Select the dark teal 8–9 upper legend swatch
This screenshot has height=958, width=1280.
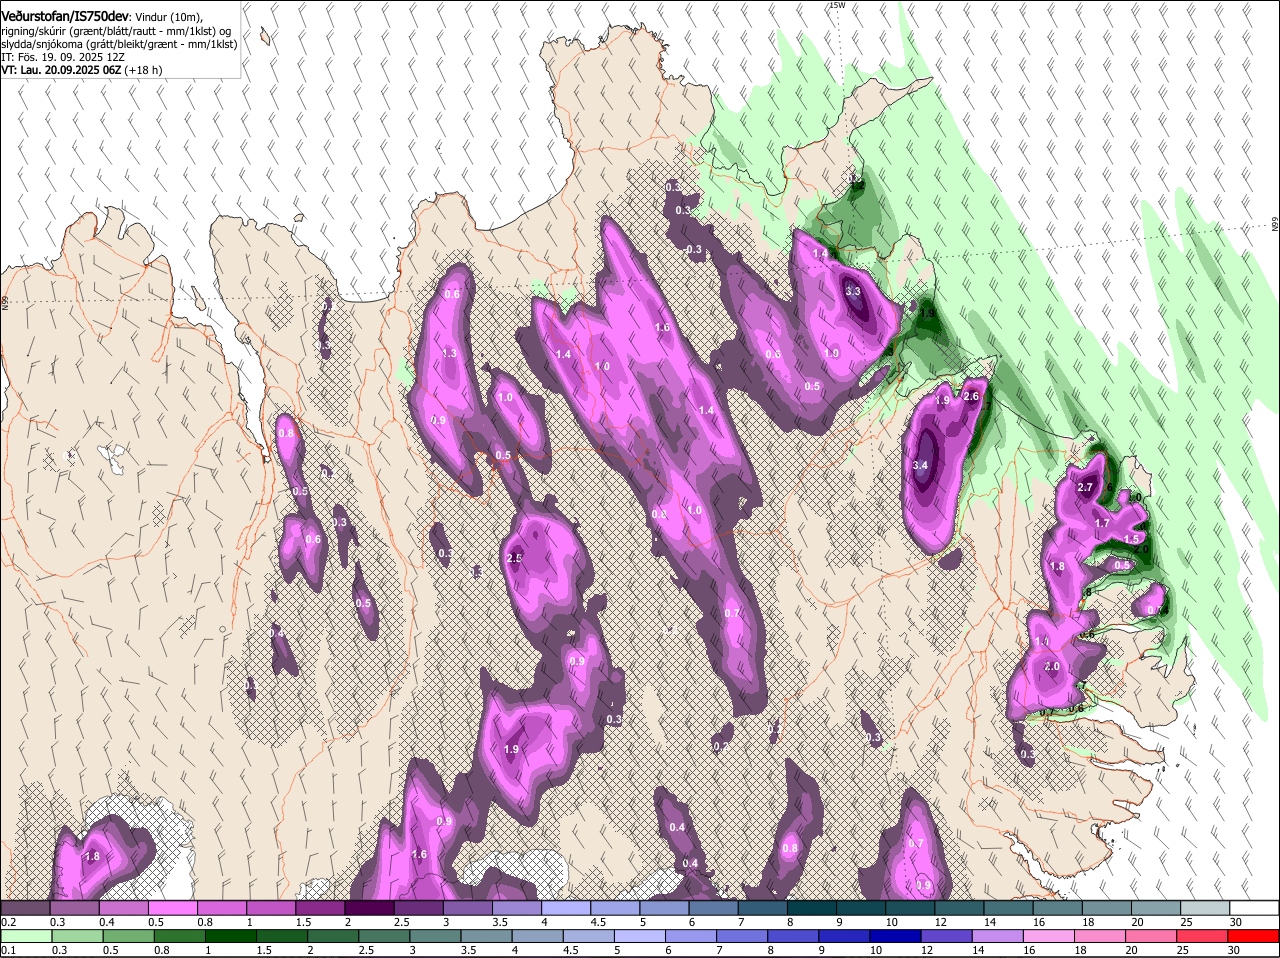tap(812, 908)
